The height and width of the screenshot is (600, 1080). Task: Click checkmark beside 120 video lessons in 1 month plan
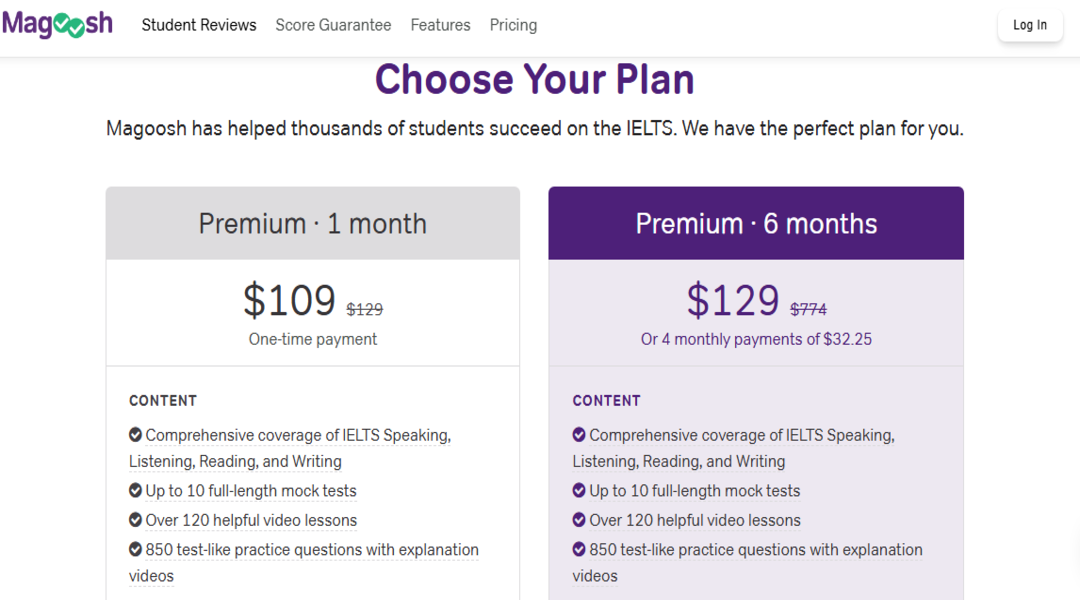[136, 520]
